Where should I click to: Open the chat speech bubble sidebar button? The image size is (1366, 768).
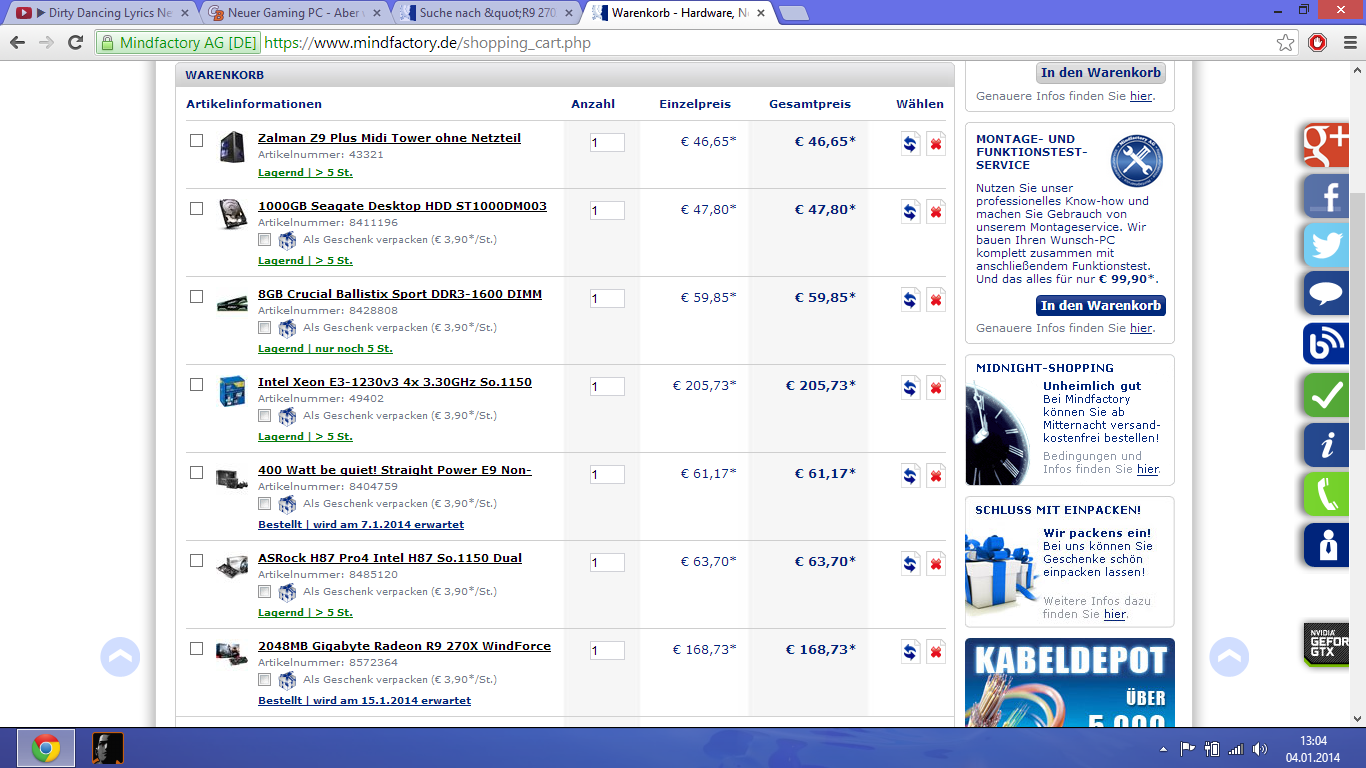1327,295
